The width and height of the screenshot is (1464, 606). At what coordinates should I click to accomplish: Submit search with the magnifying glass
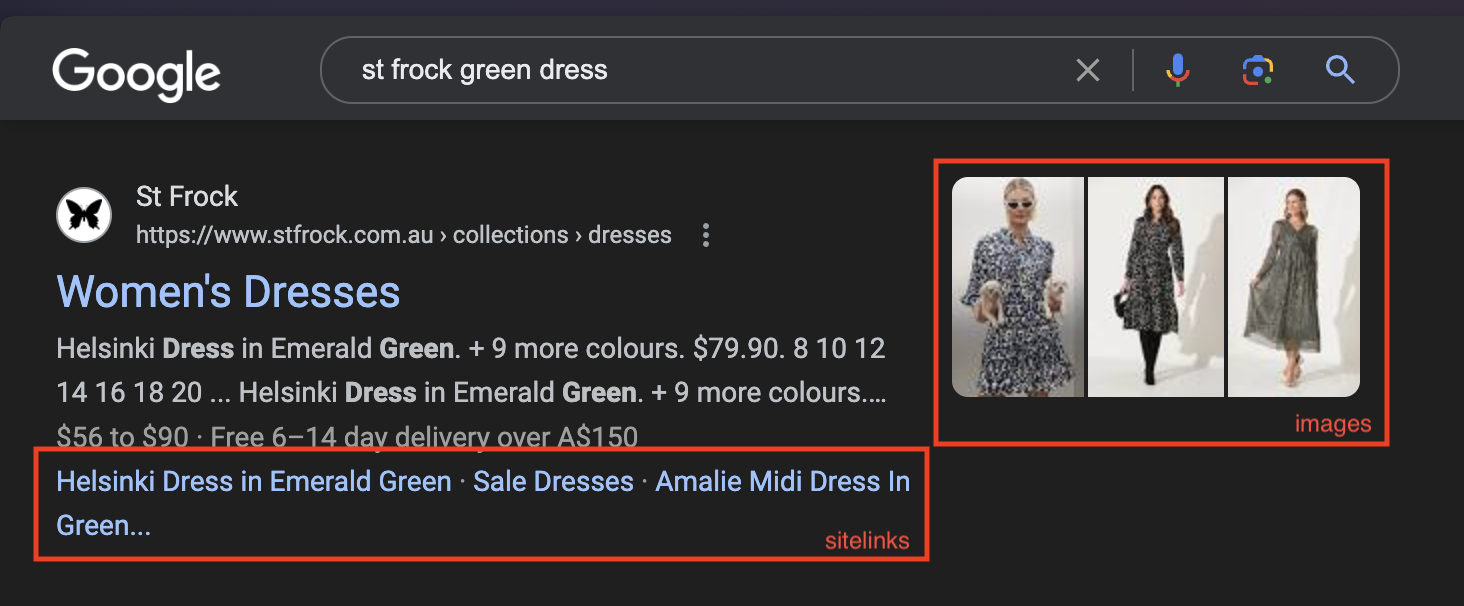click(1339, 70)
